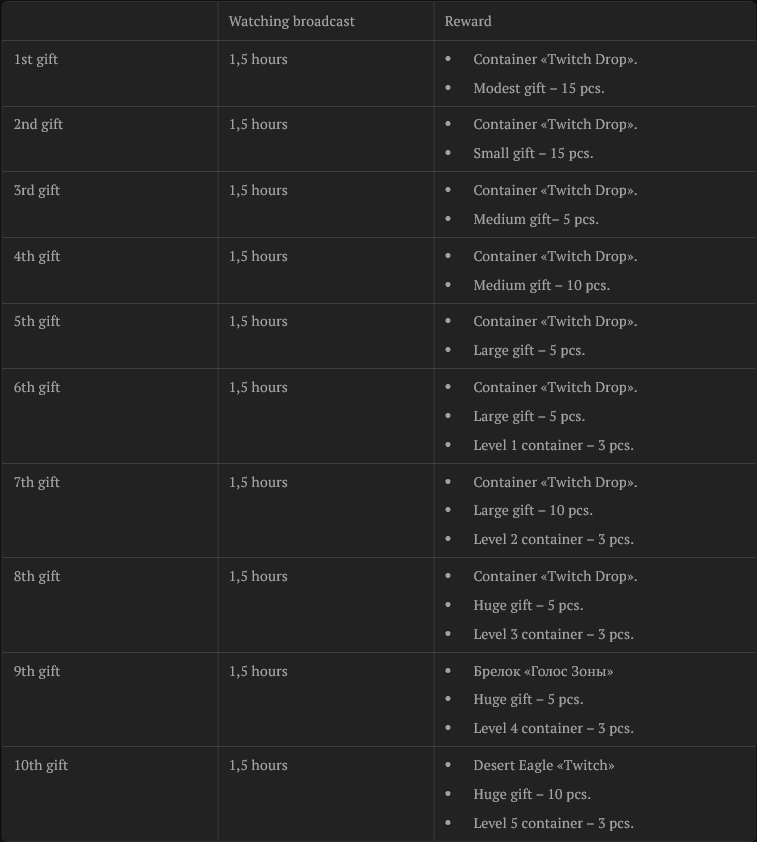
Task: Select the "2nd gift" row label
Action: point(38,124)
